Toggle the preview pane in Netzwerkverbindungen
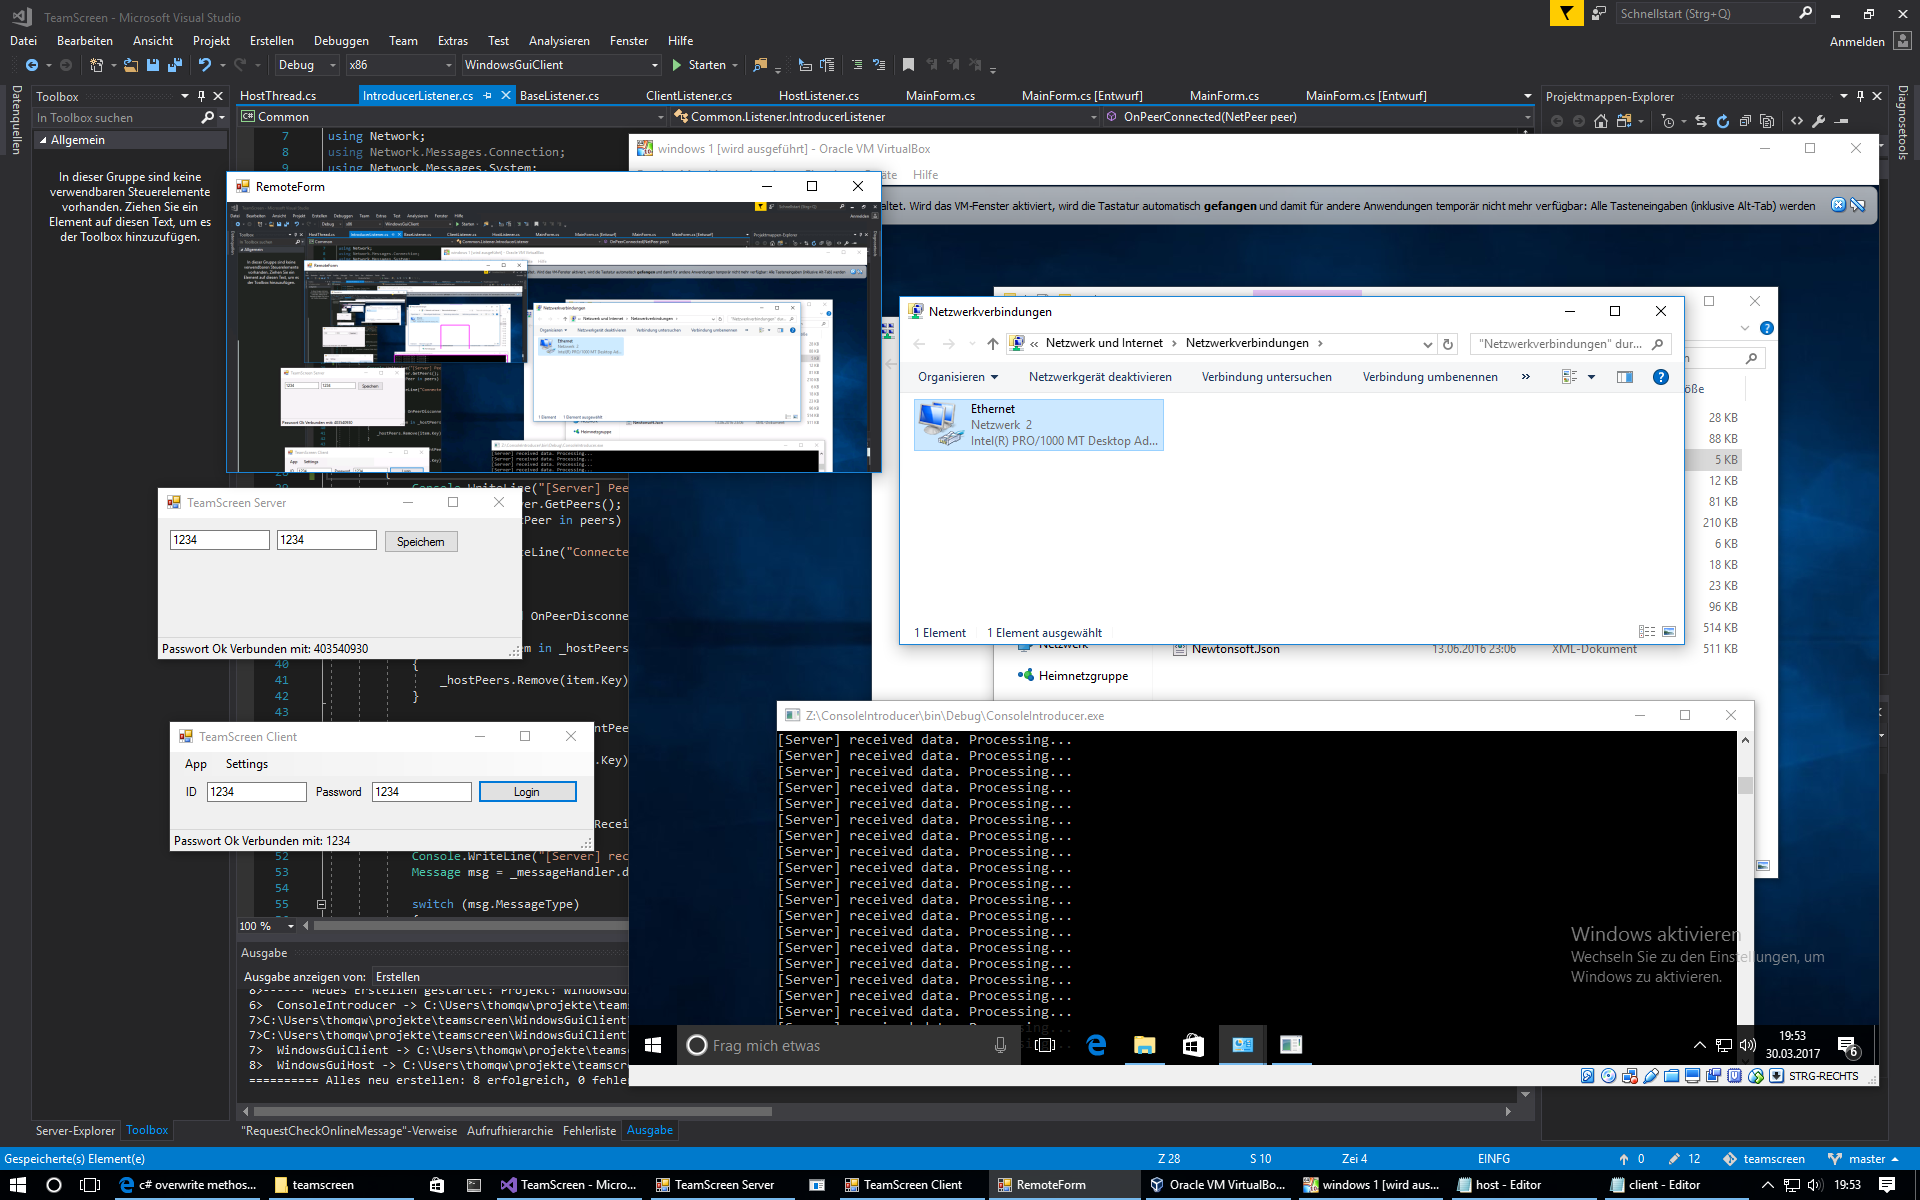This screenshot has width=1920, height=1200. point(1625,377)
